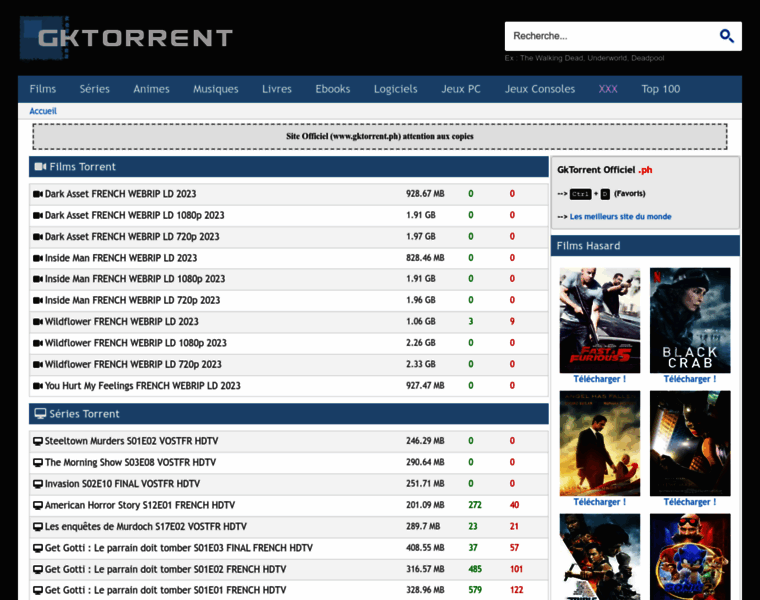The width and height of the screenshot is (760, 600).
Task: Open Les meilleurs site du monde link
Action: 620,216
